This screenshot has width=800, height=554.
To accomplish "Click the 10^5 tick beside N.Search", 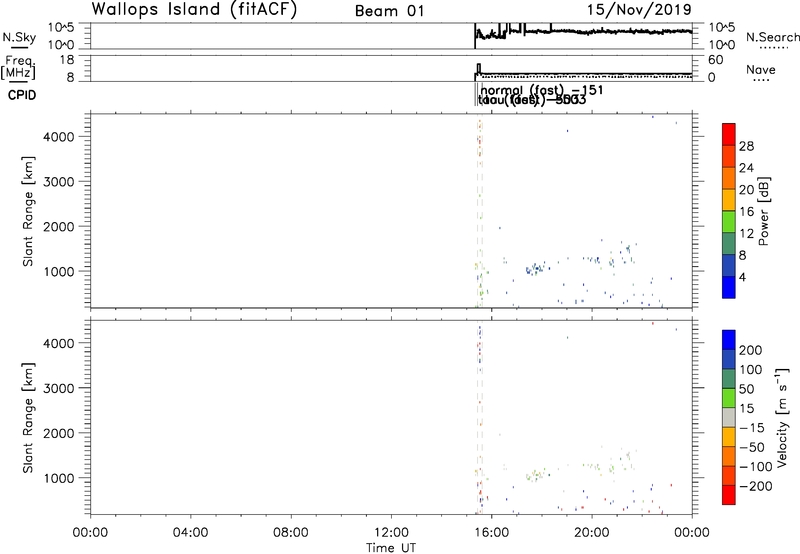I will click(x=721, y=28).
